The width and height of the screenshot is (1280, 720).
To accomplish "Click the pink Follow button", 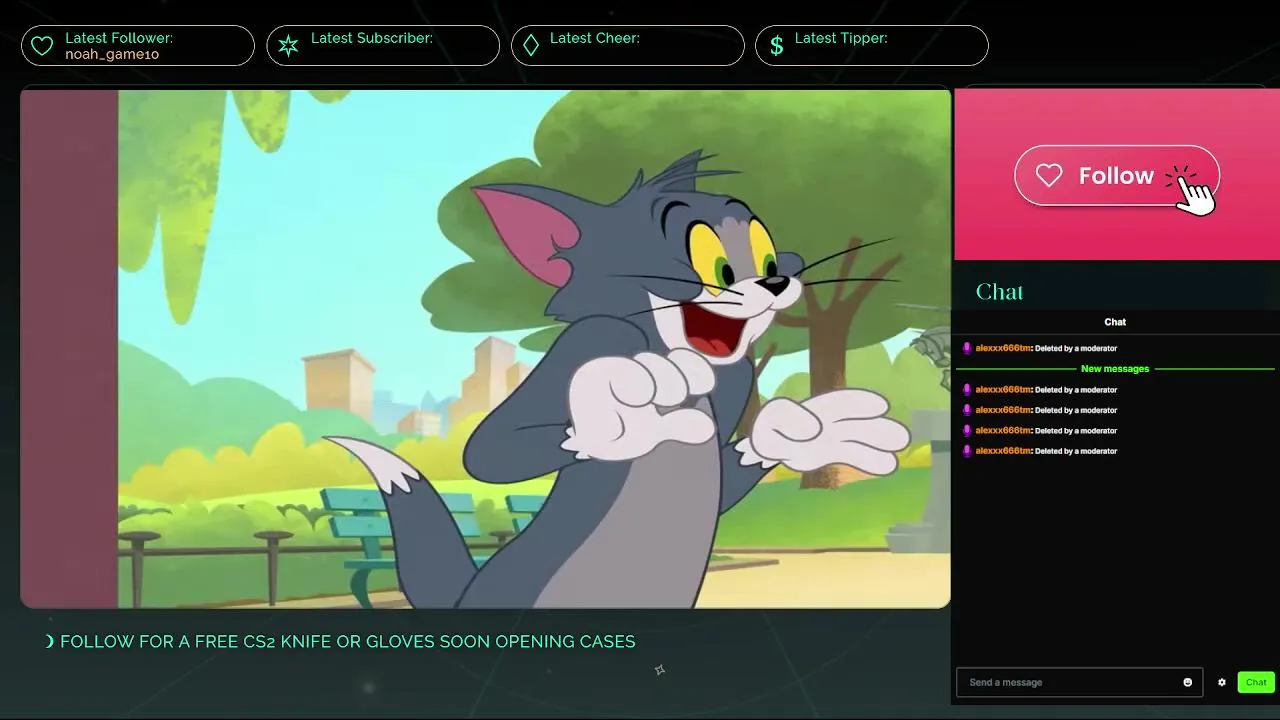I will click(x=1117, y=176).
